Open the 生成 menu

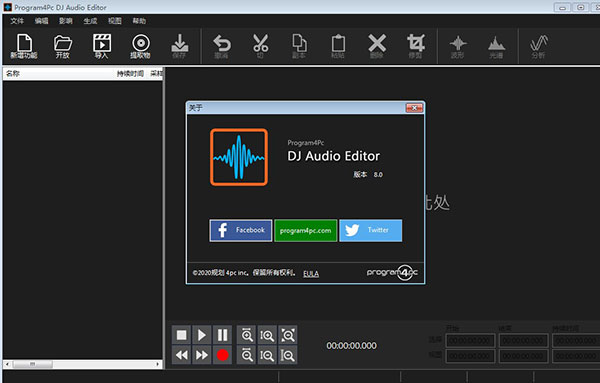coord(90,21)
